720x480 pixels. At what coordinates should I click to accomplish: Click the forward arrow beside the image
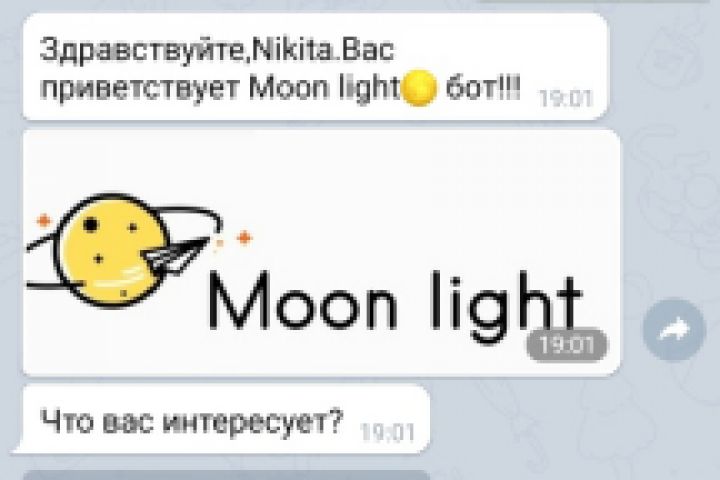674,329
